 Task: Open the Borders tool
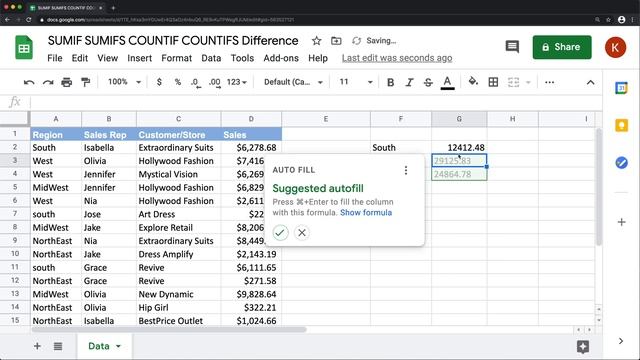pyautogui.click(x=493, y=82)
